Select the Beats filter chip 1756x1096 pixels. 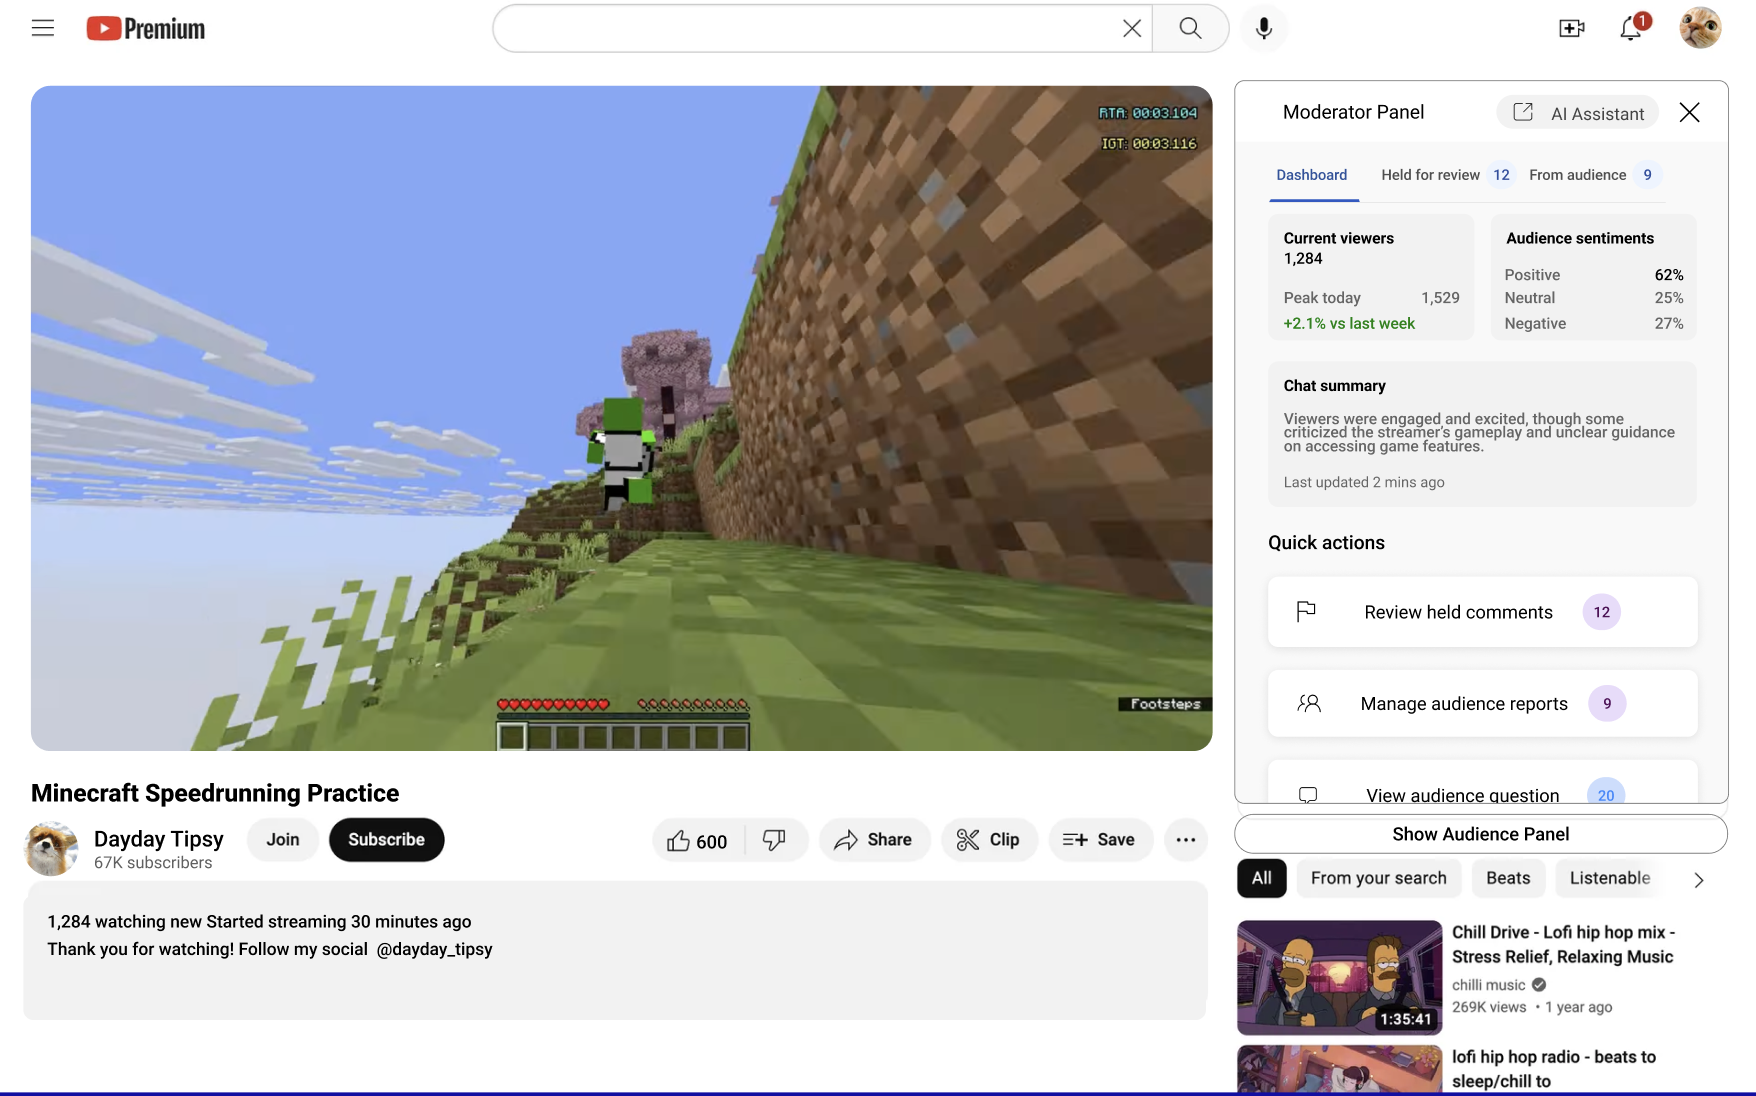coord(1507,878)
